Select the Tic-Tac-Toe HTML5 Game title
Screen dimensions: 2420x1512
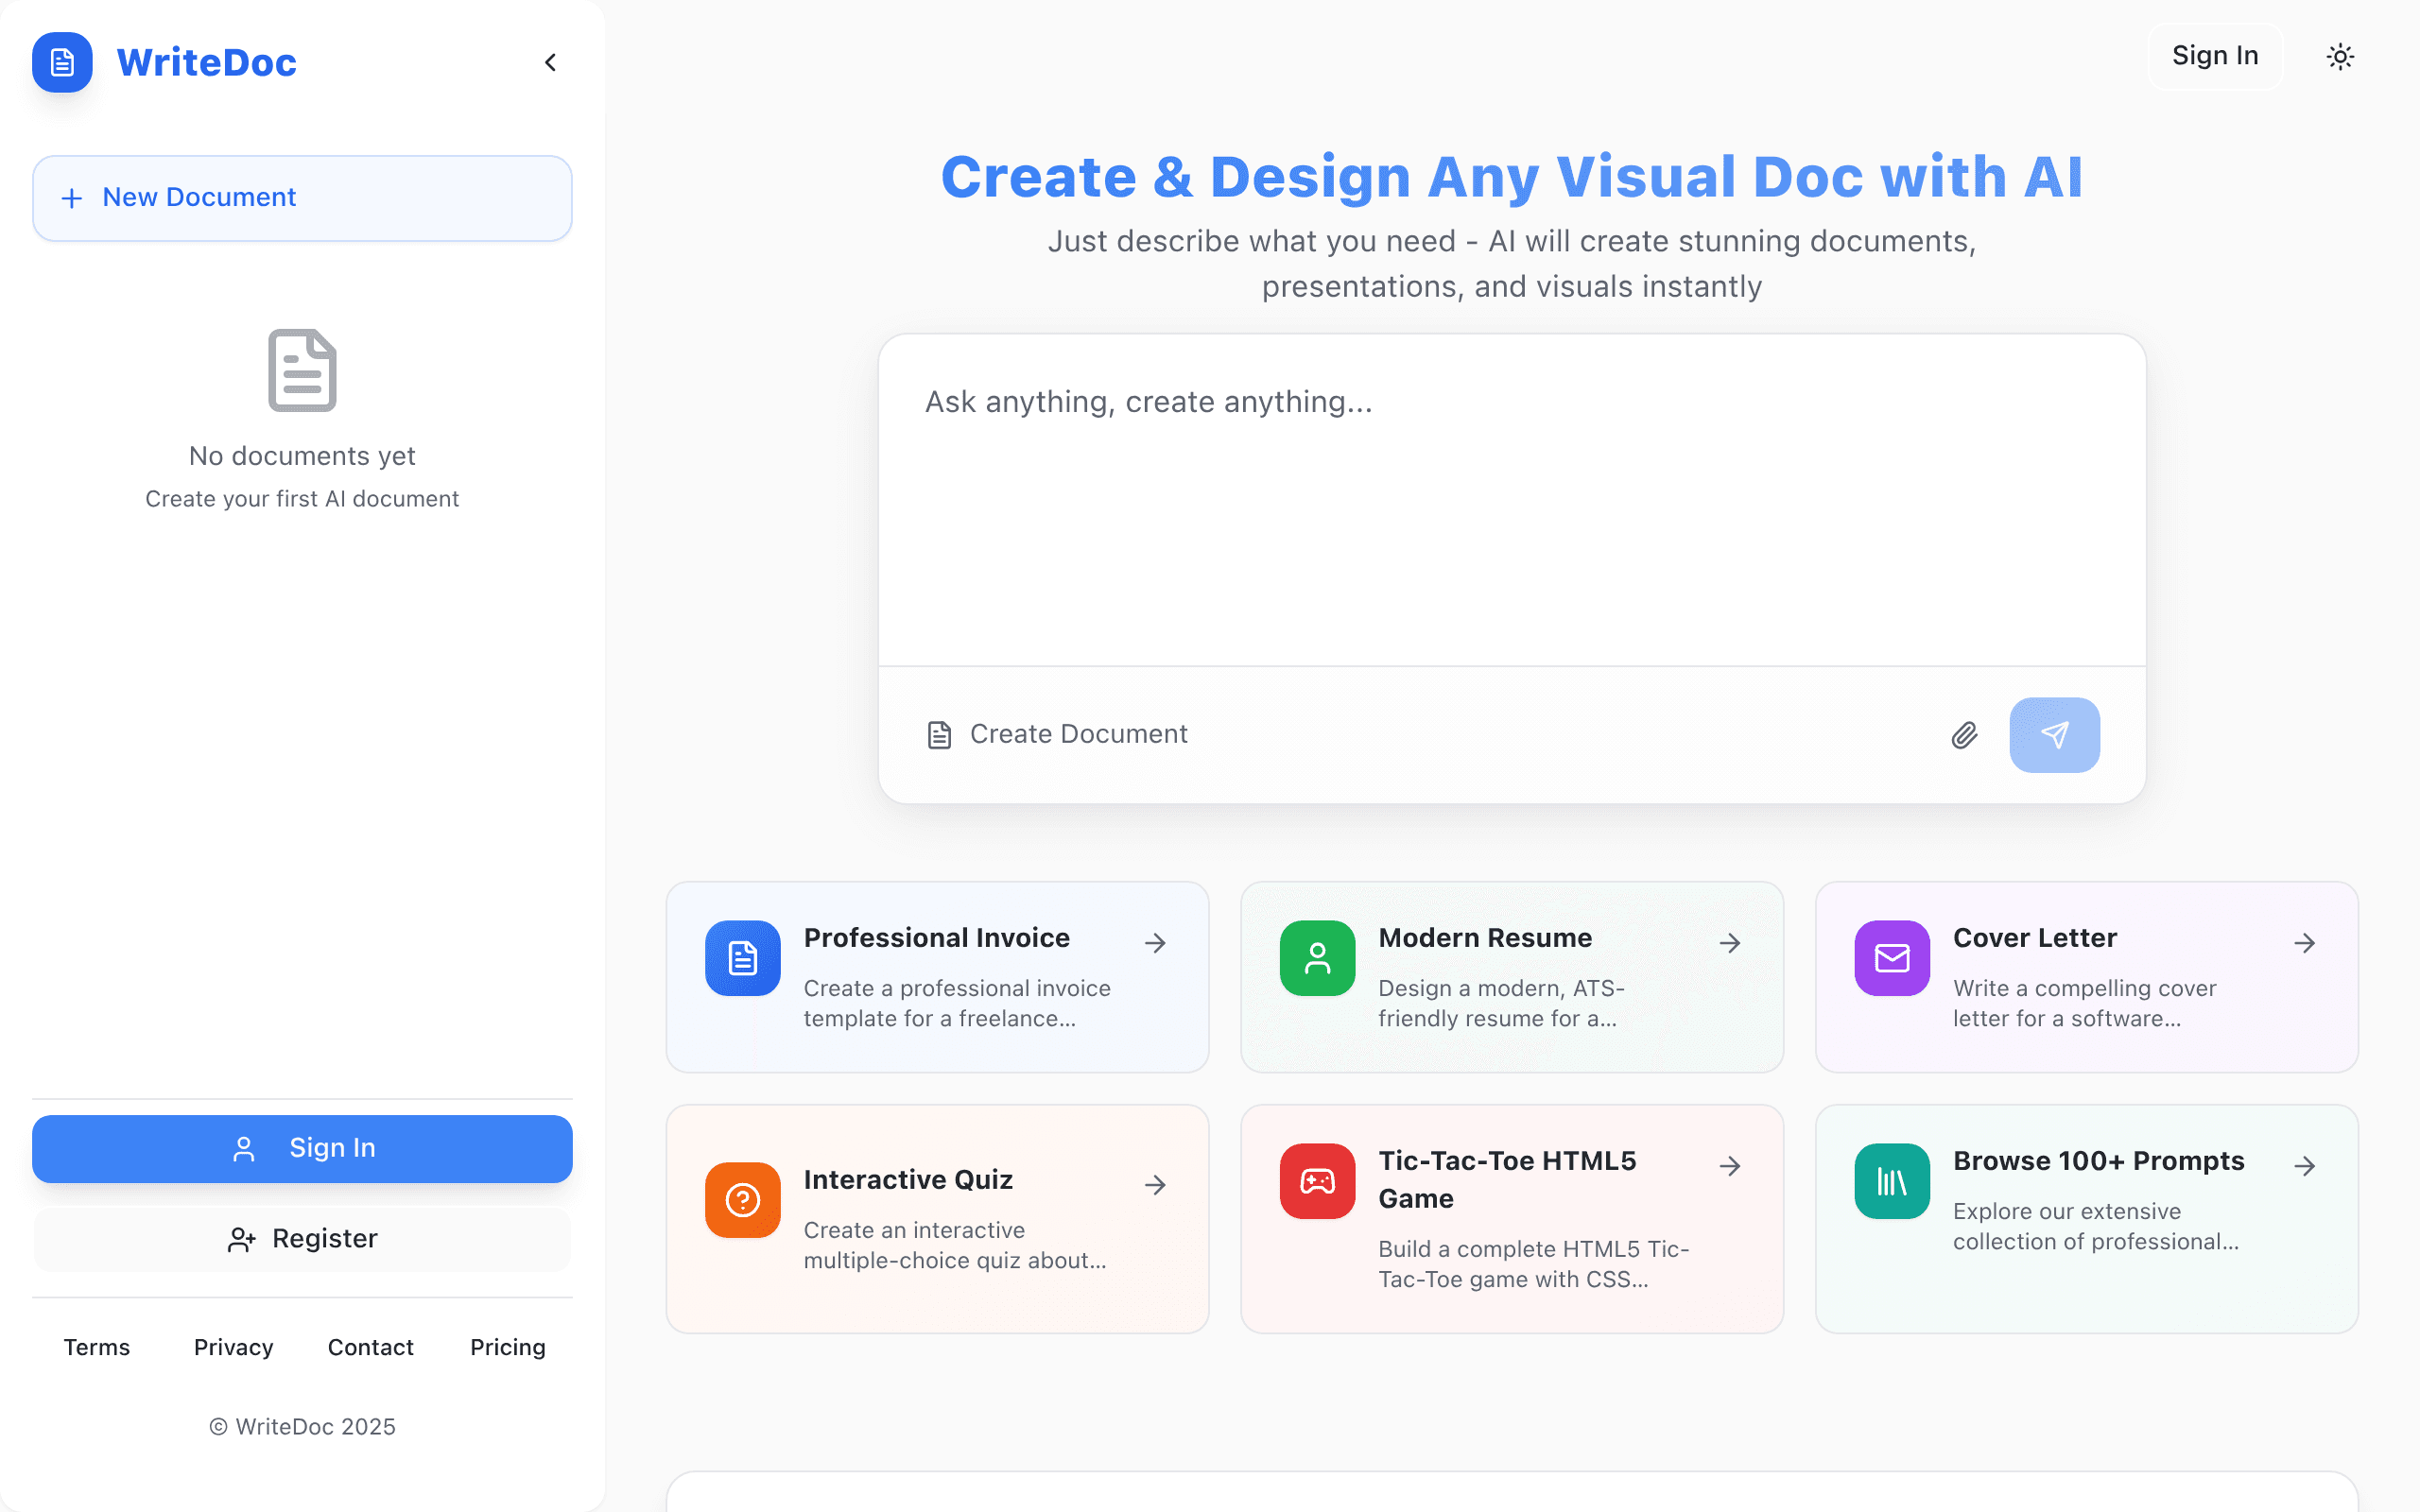(1507, 1180)
